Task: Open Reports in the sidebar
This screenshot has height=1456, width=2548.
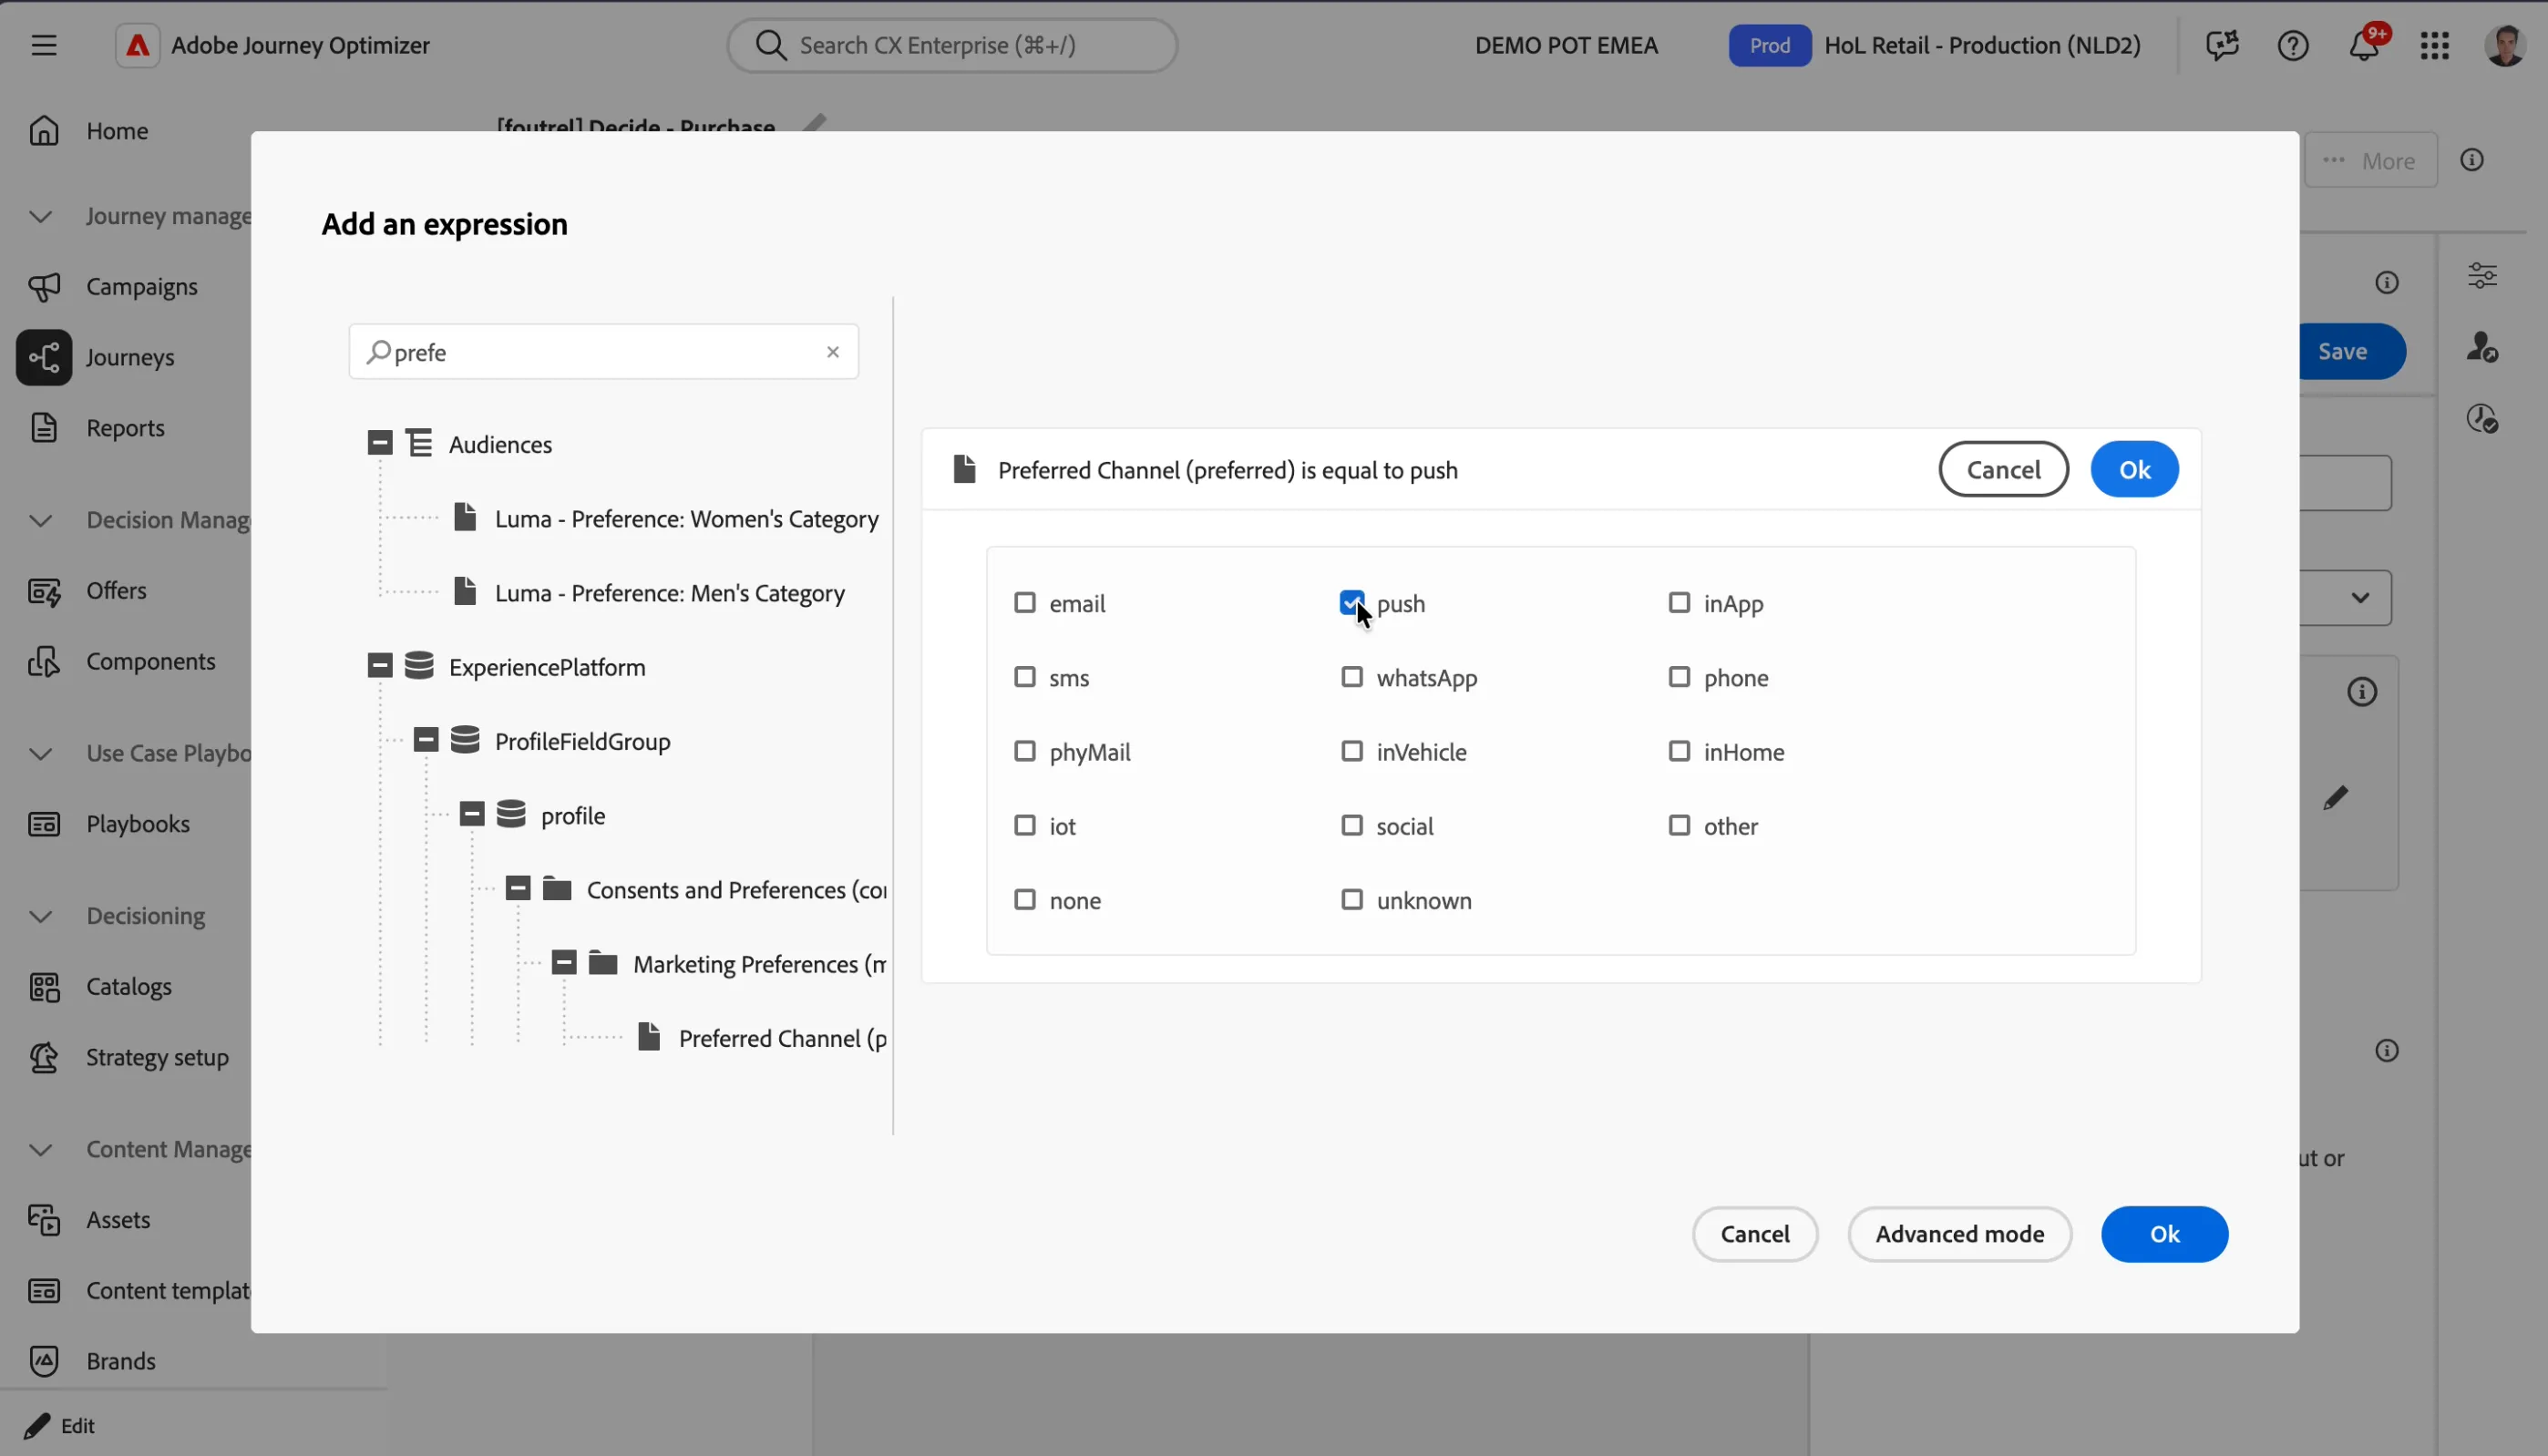Action: click(x=125, y=428)
